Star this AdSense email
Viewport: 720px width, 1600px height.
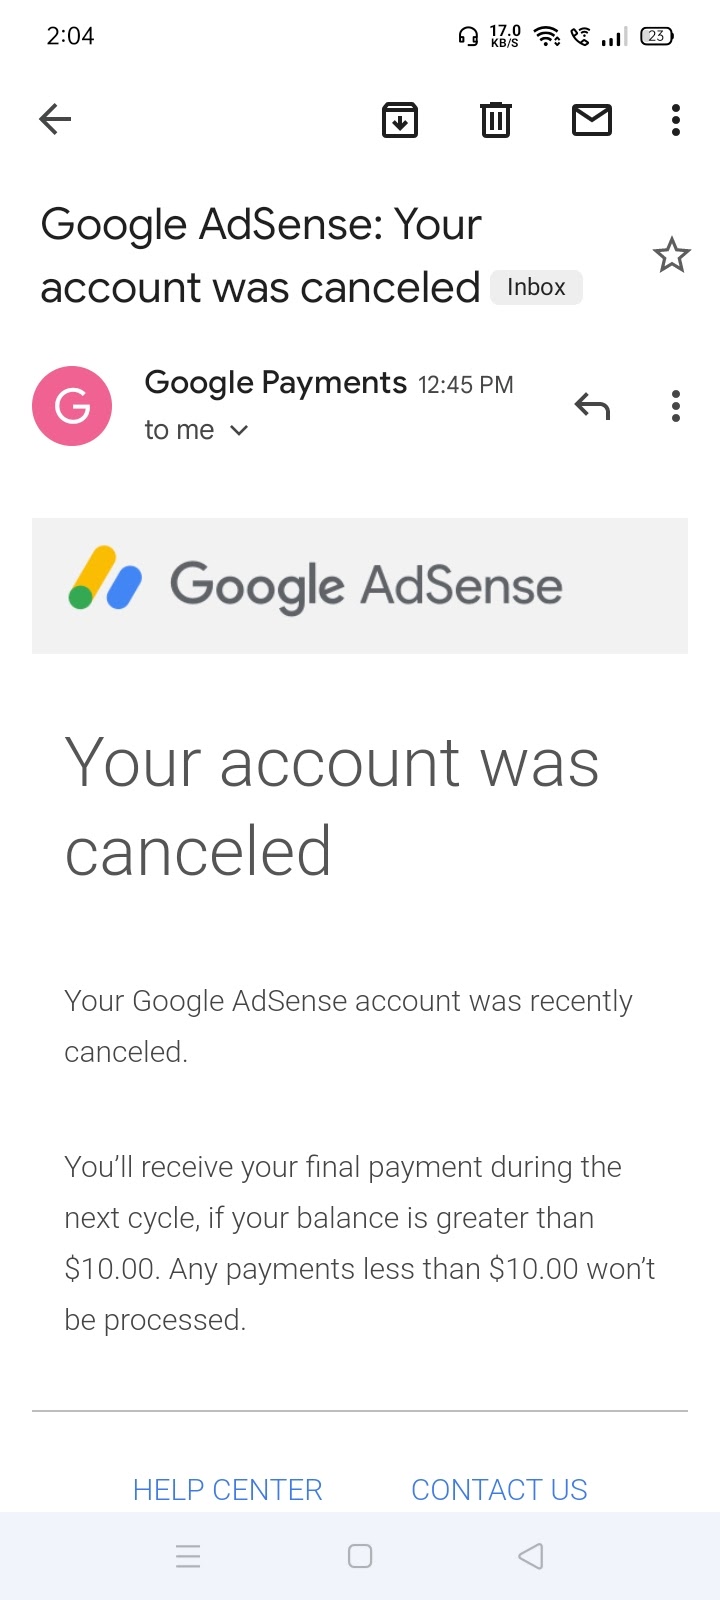coord(671,256)
